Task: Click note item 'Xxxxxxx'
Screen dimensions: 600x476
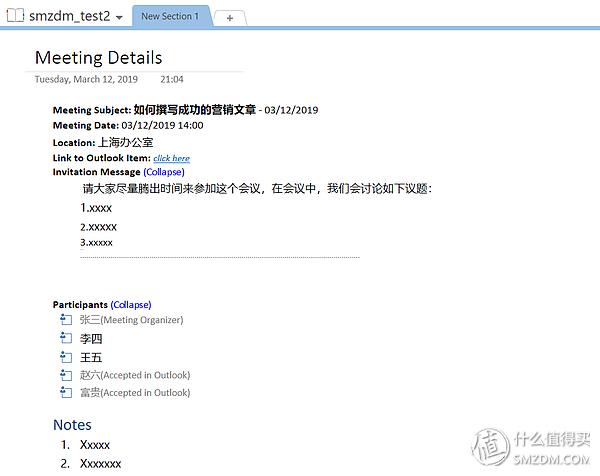Action: 100,464
